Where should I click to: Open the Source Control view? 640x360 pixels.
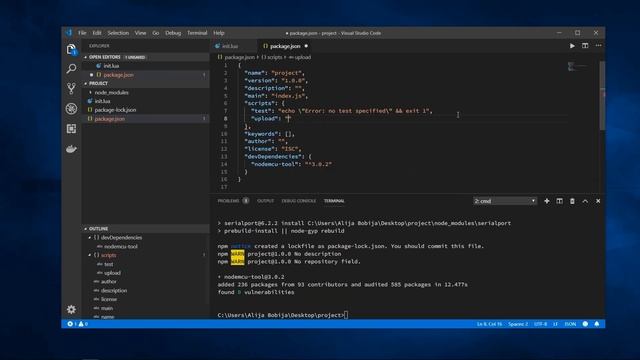coord(71,88)
